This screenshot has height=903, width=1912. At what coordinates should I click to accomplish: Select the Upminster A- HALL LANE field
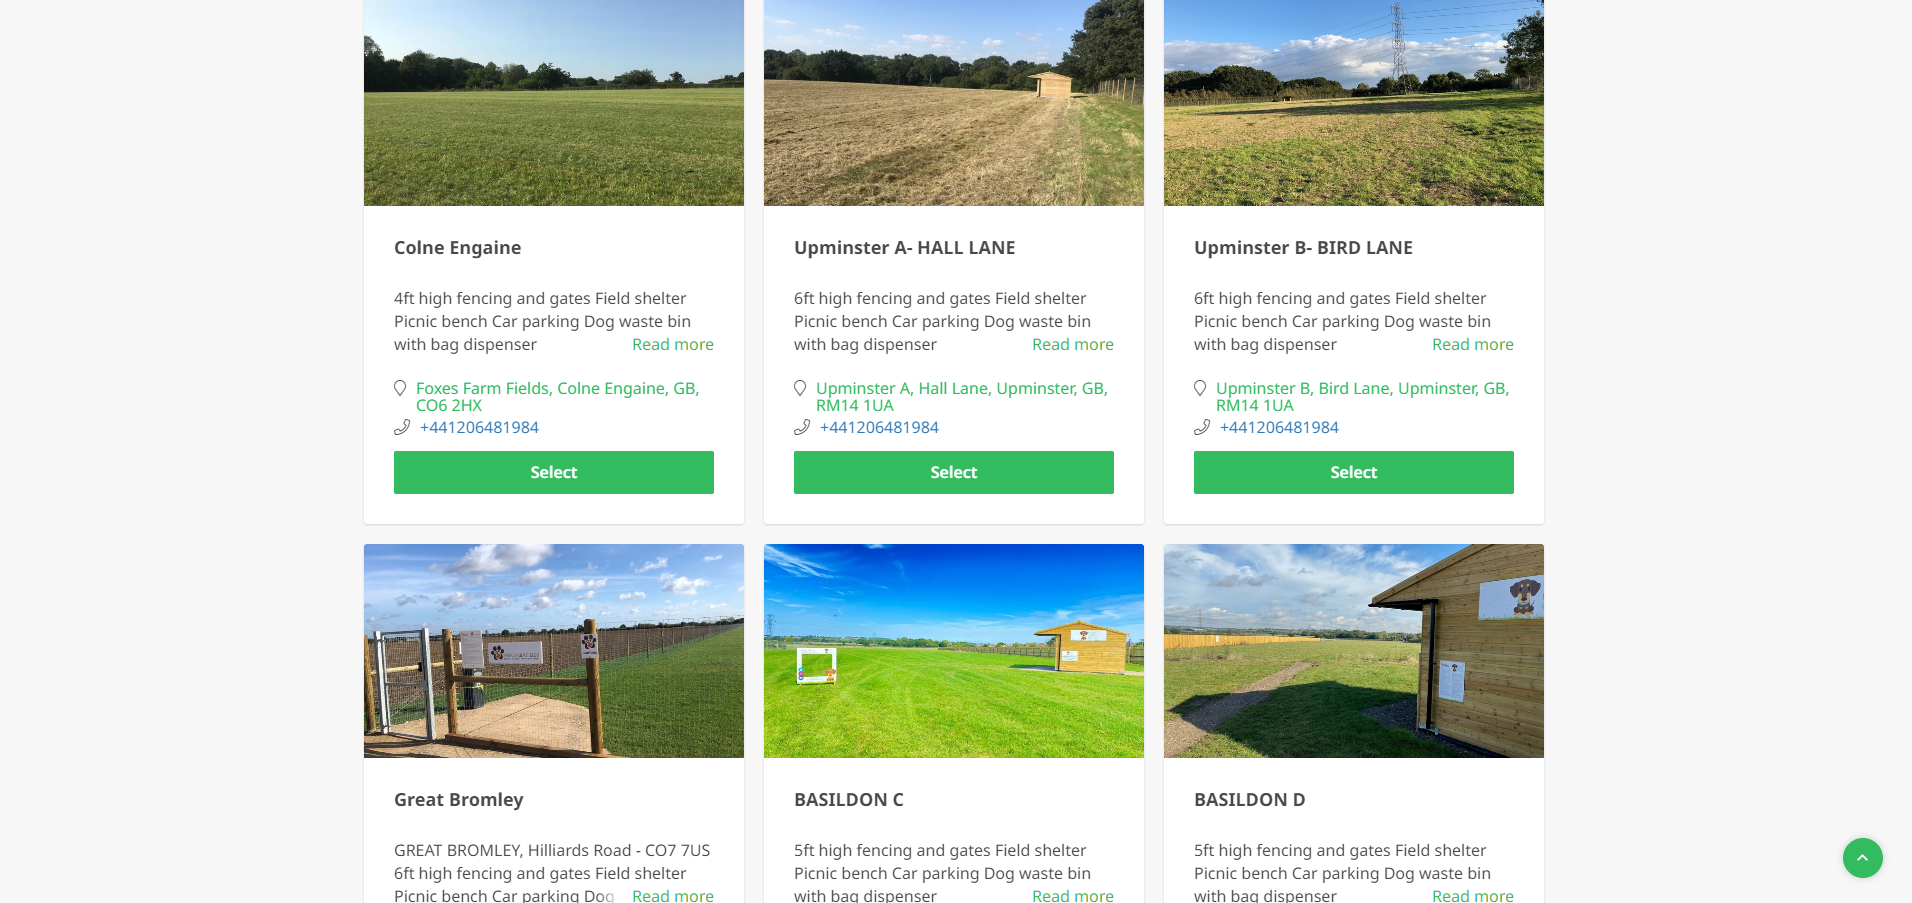click(x=954, y=472)
